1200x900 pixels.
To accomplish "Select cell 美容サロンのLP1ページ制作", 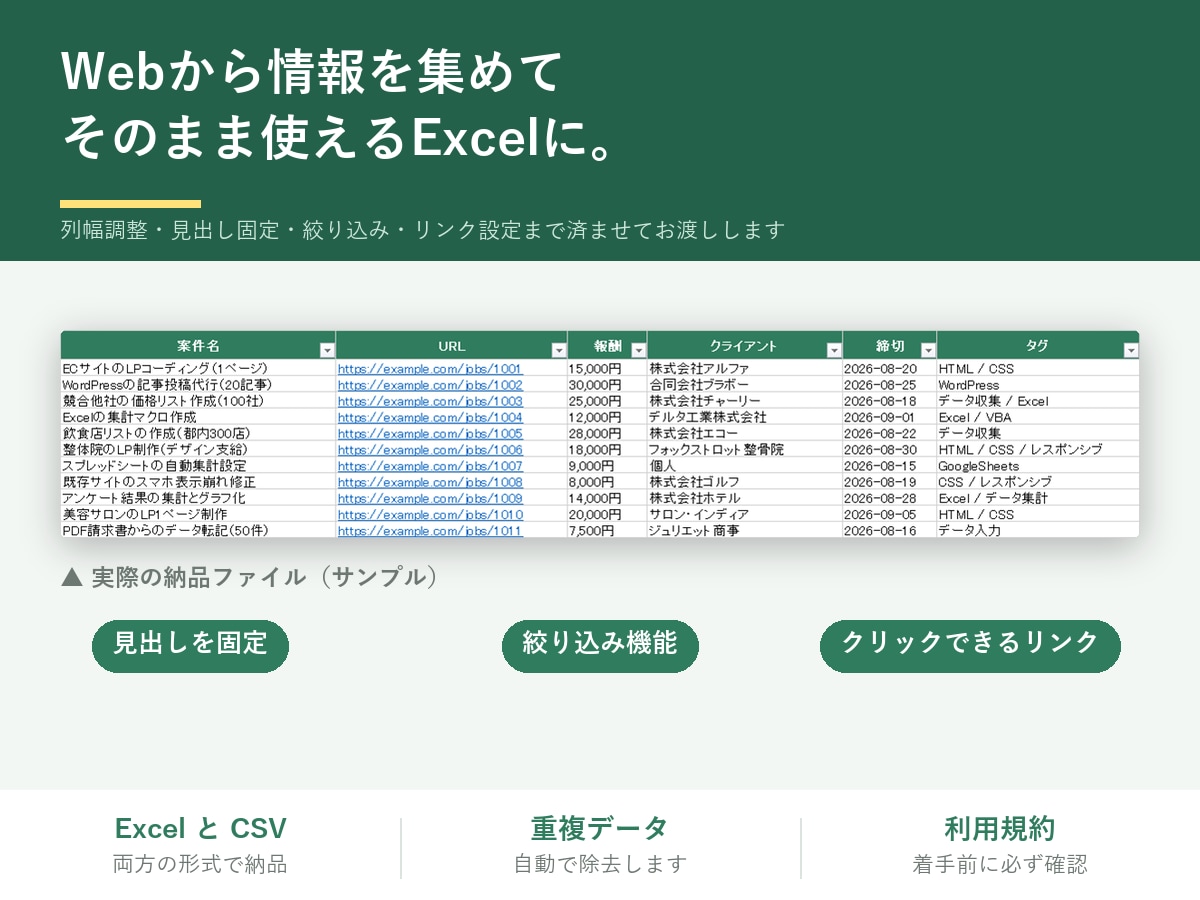I will click(198, 515).
